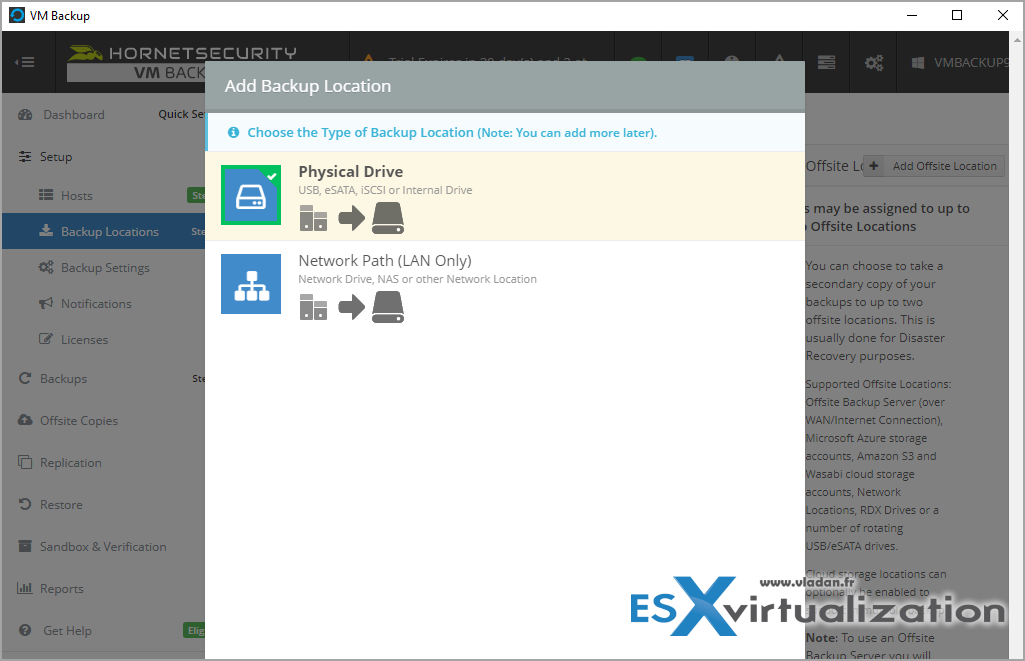Image resolution: width=1025 pixels, height=661 pixels.
Task: Open Notifications in sidebar
Action: pos(96,303)
